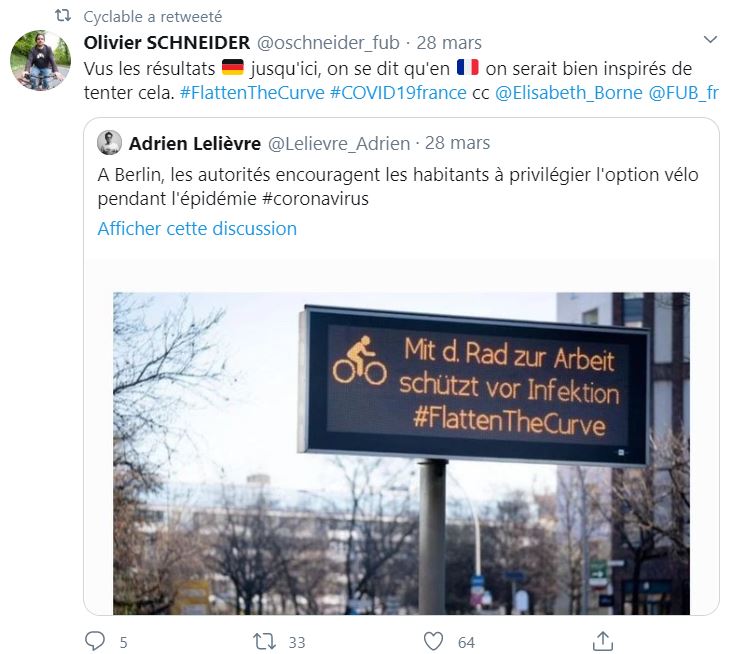This screenshot has width=739, height=654.
Task: Click the Olivier SCHNEIDER display name
Action: pos(167,43)
